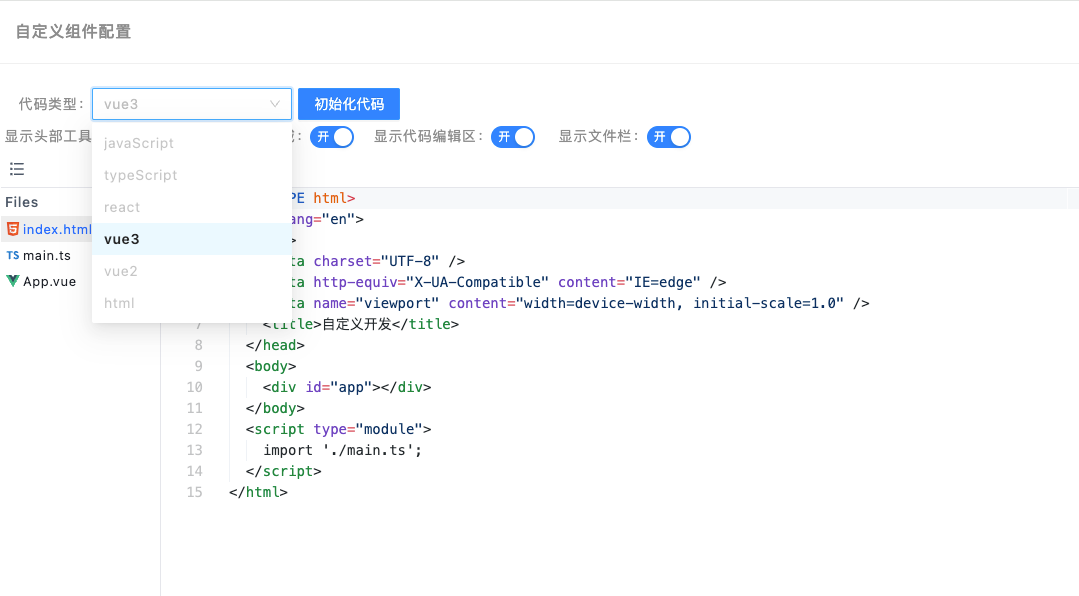Open index.html in the Files panel
Image resolution: width=1079 pixels, height=596 pixels.
56,229
